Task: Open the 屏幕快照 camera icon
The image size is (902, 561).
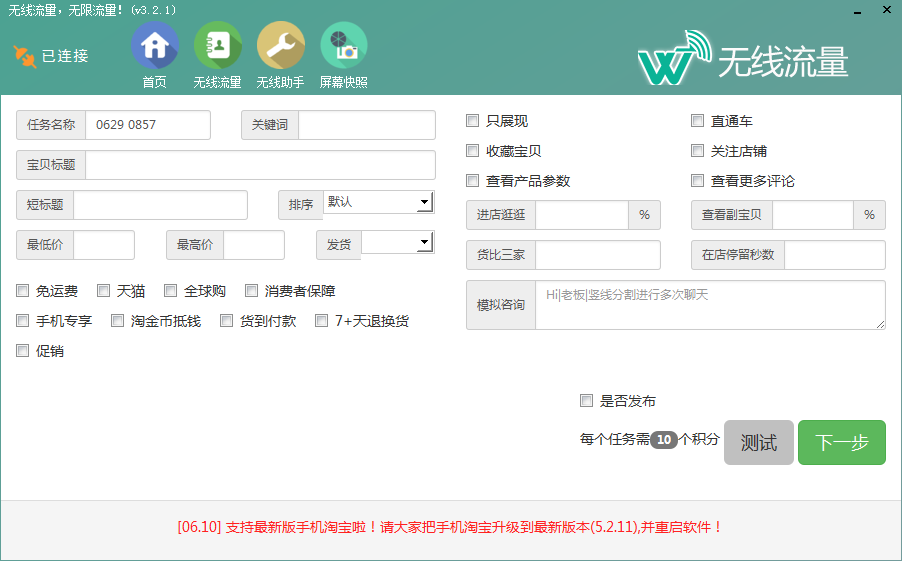Action: (343, 46)
